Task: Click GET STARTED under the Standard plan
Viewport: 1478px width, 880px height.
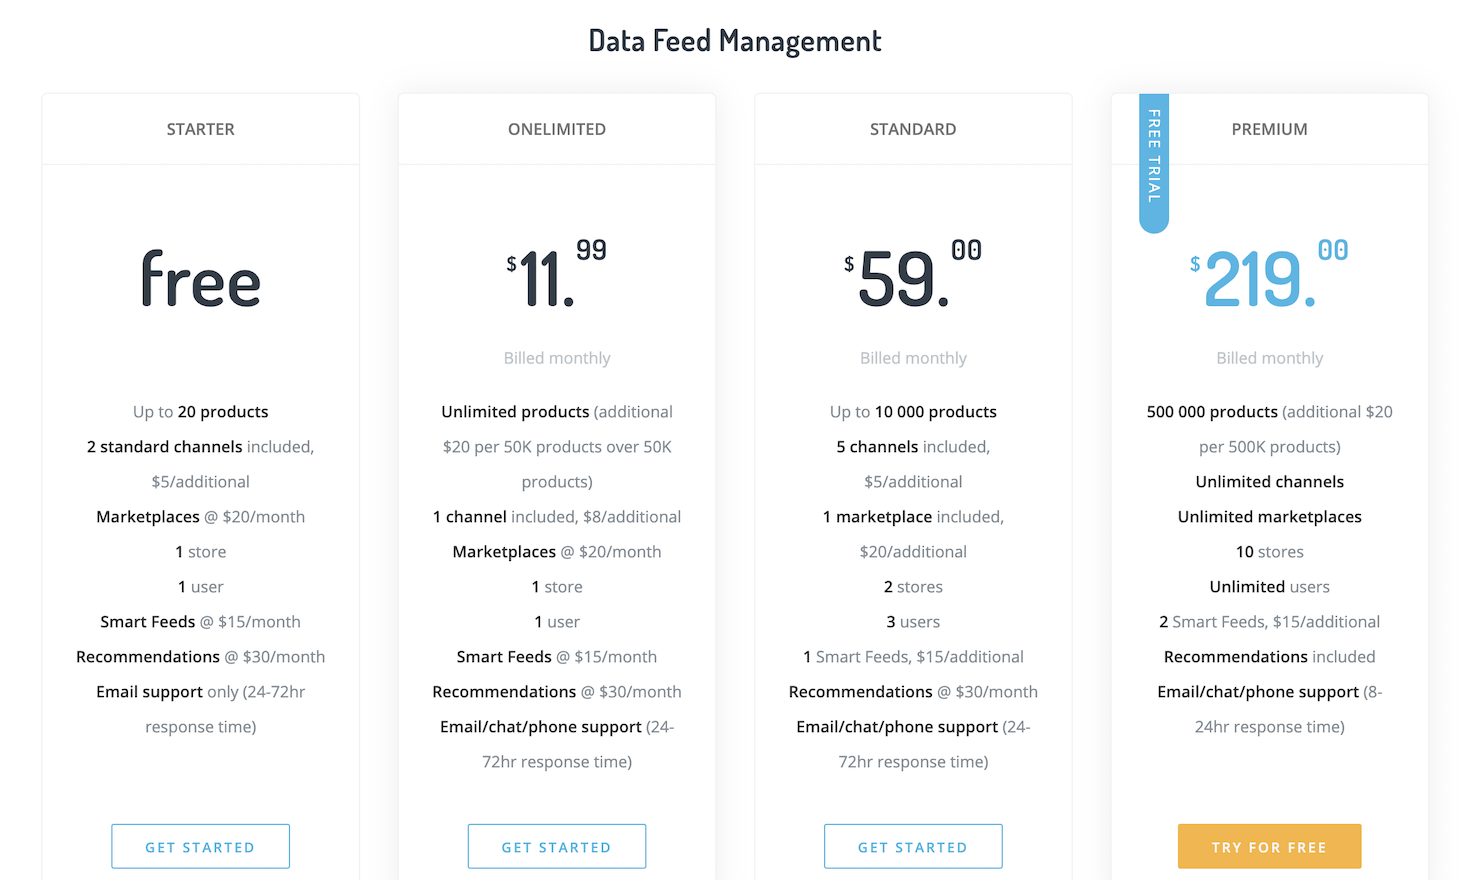Action: pos(912,846)
